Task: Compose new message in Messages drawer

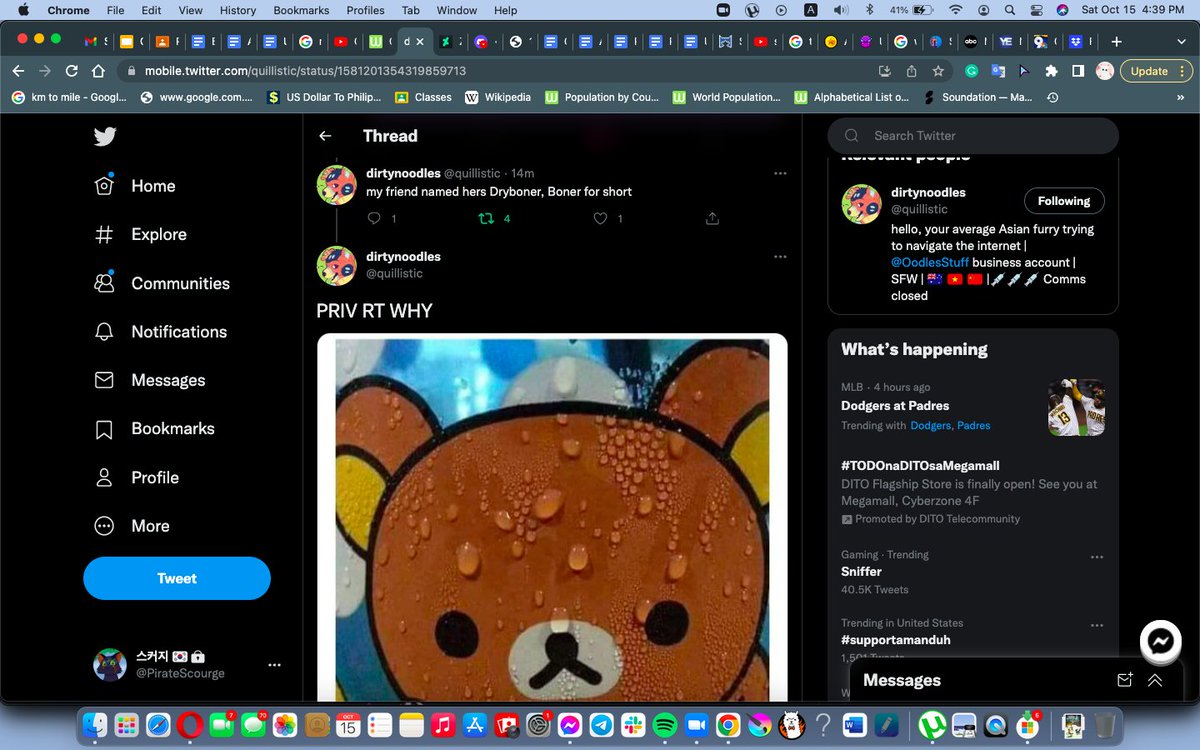Action: tap(1124, 680)
